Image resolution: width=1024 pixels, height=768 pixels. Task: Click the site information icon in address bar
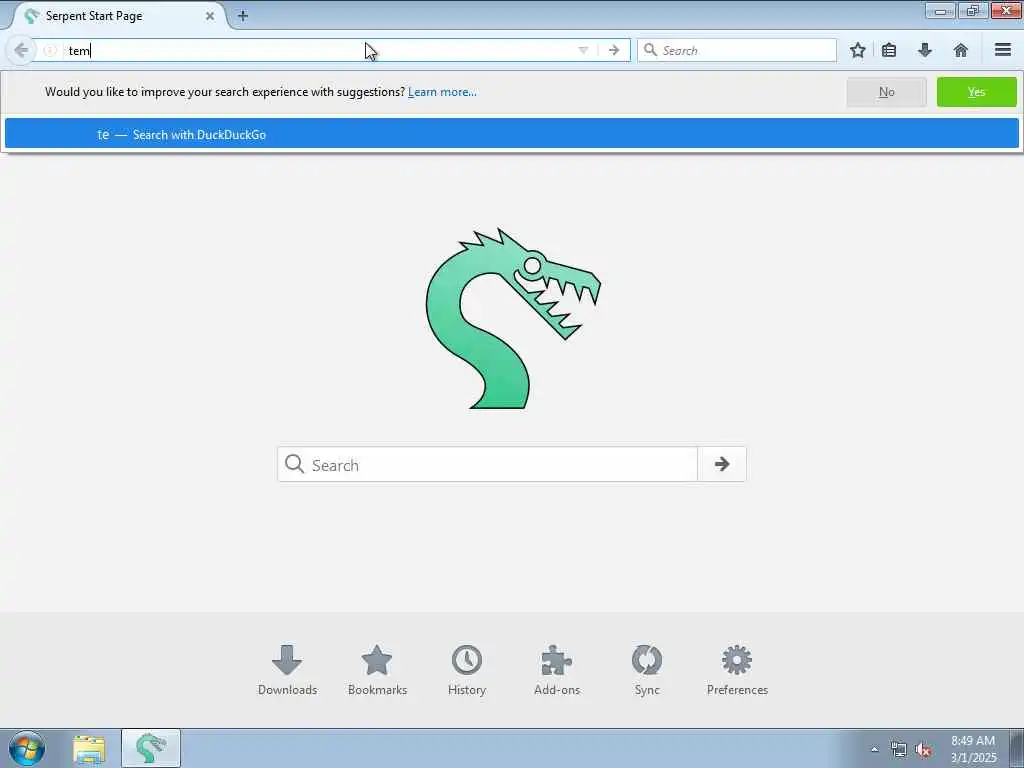tap(50, 50)
